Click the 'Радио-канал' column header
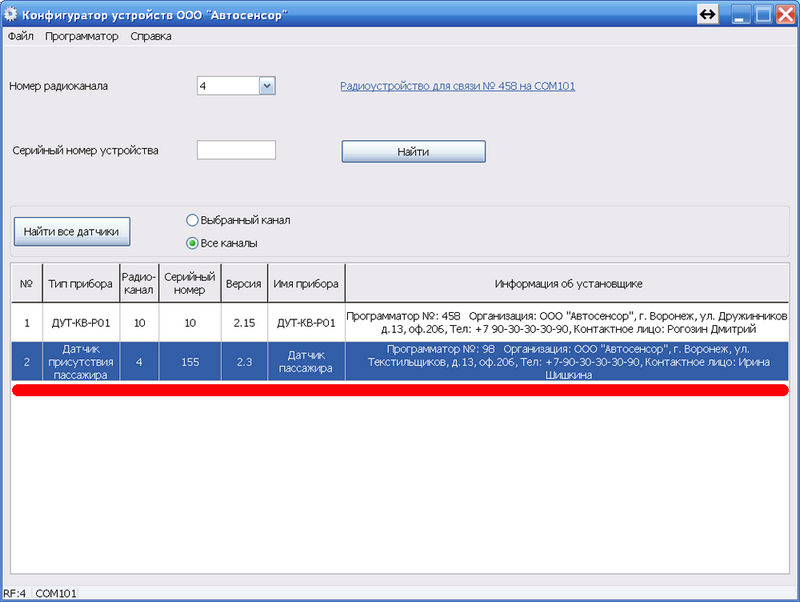800x602 pixels. pos(139,284)
